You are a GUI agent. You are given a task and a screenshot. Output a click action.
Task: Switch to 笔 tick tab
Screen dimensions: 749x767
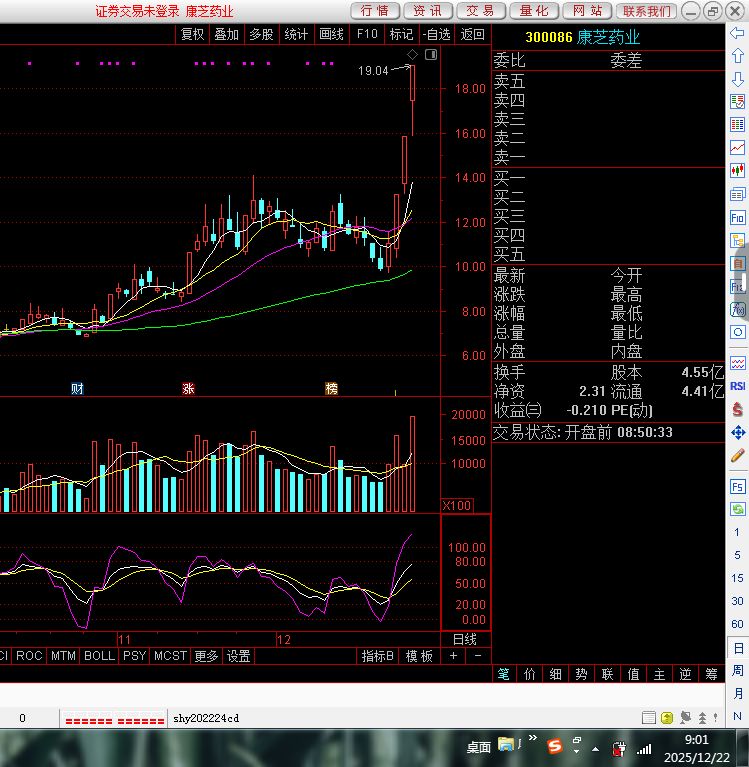(x=503, y=674)
